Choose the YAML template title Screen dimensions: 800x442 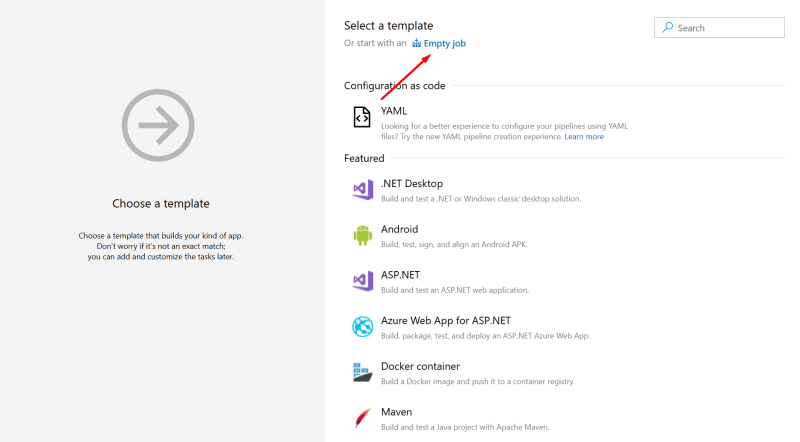pyautogui.click(x=394, y=111)
